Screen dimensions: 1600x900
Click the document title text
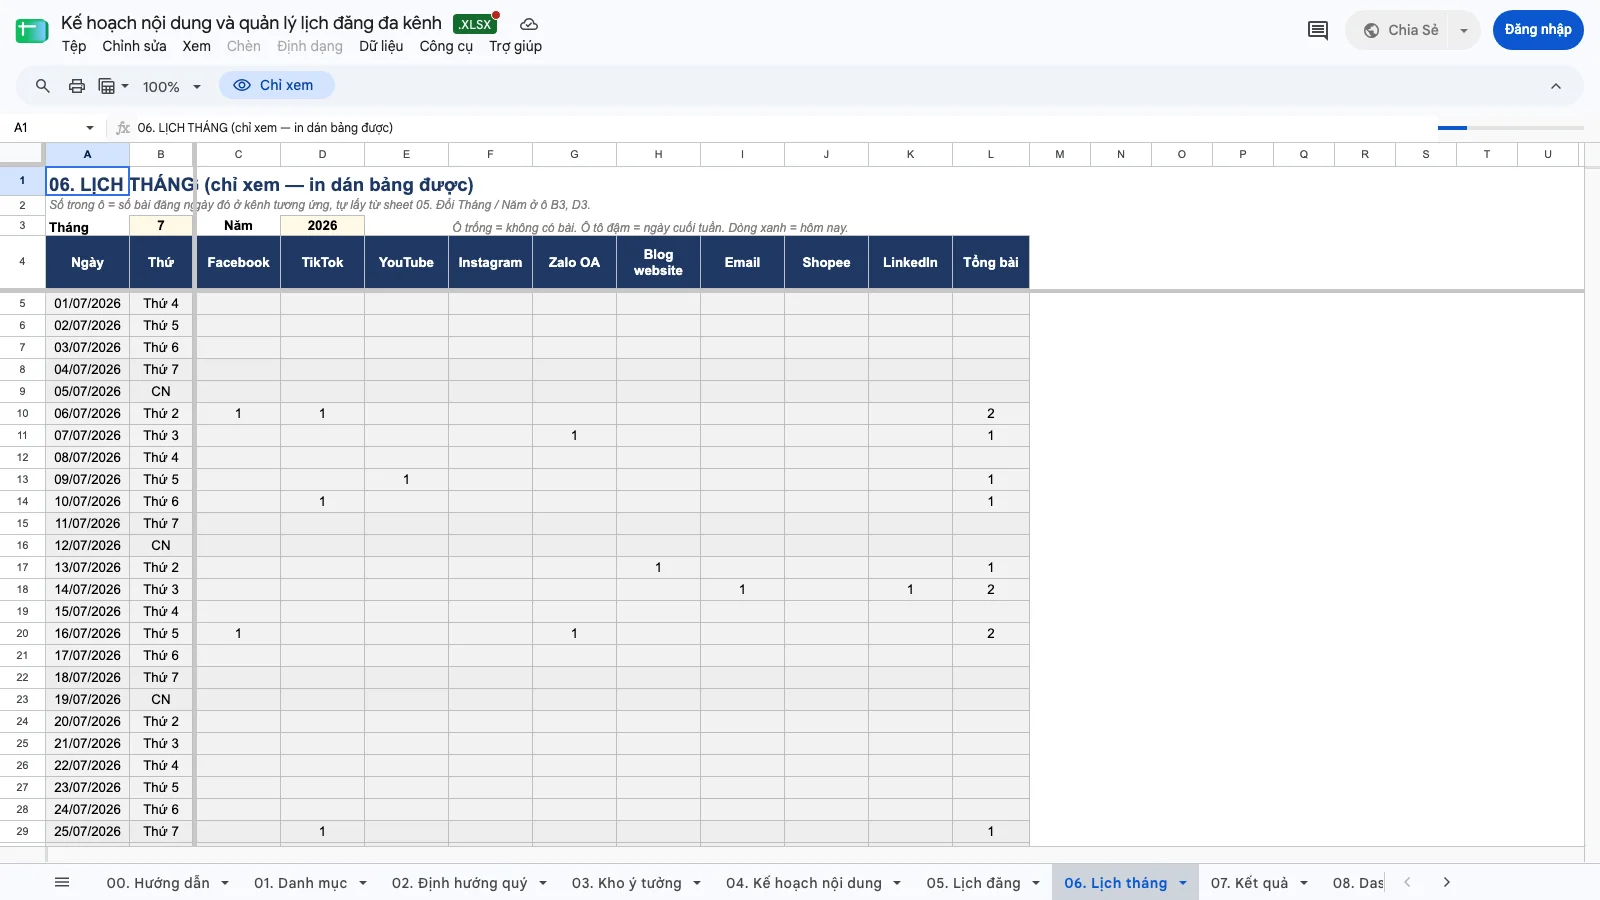point(251,23)
